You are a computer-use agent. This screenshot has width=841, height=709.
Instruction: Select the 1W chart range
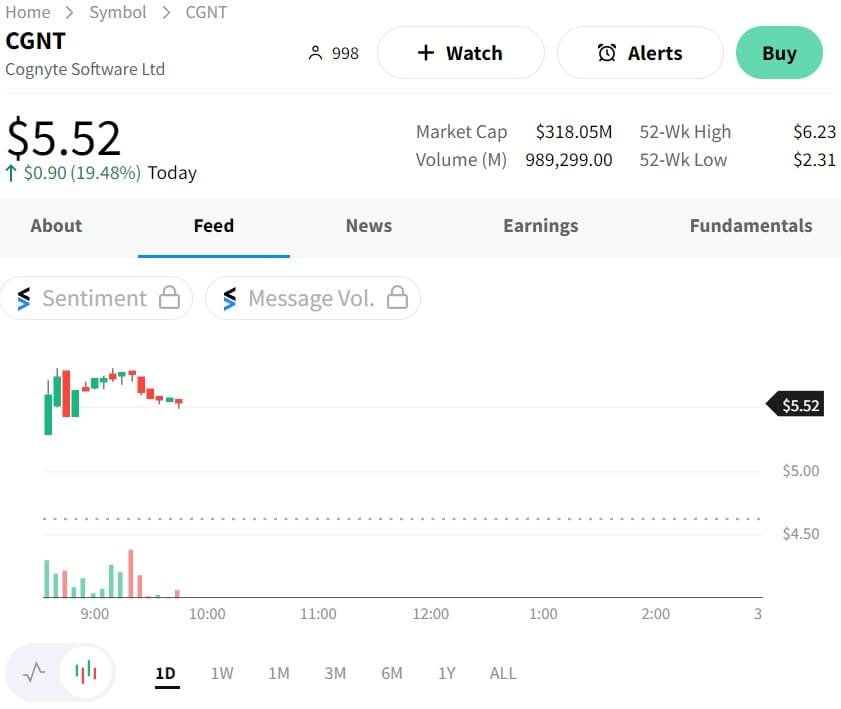pos(222,673)
